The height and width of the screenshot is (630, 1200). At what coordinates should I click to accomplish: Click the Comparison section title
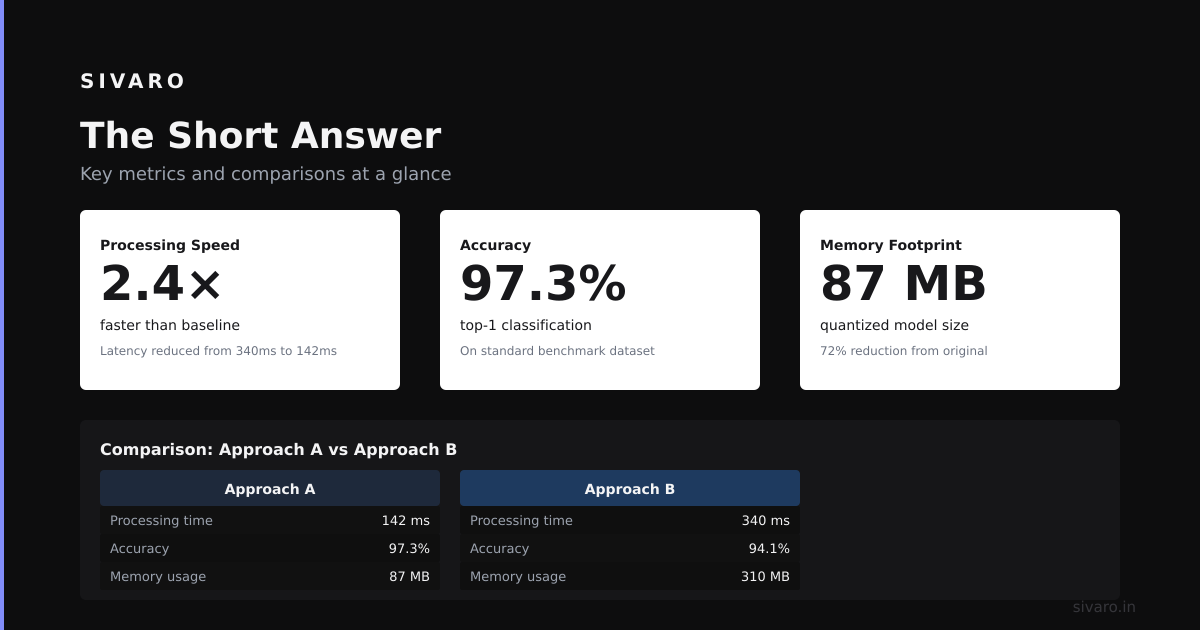[278, 449]
